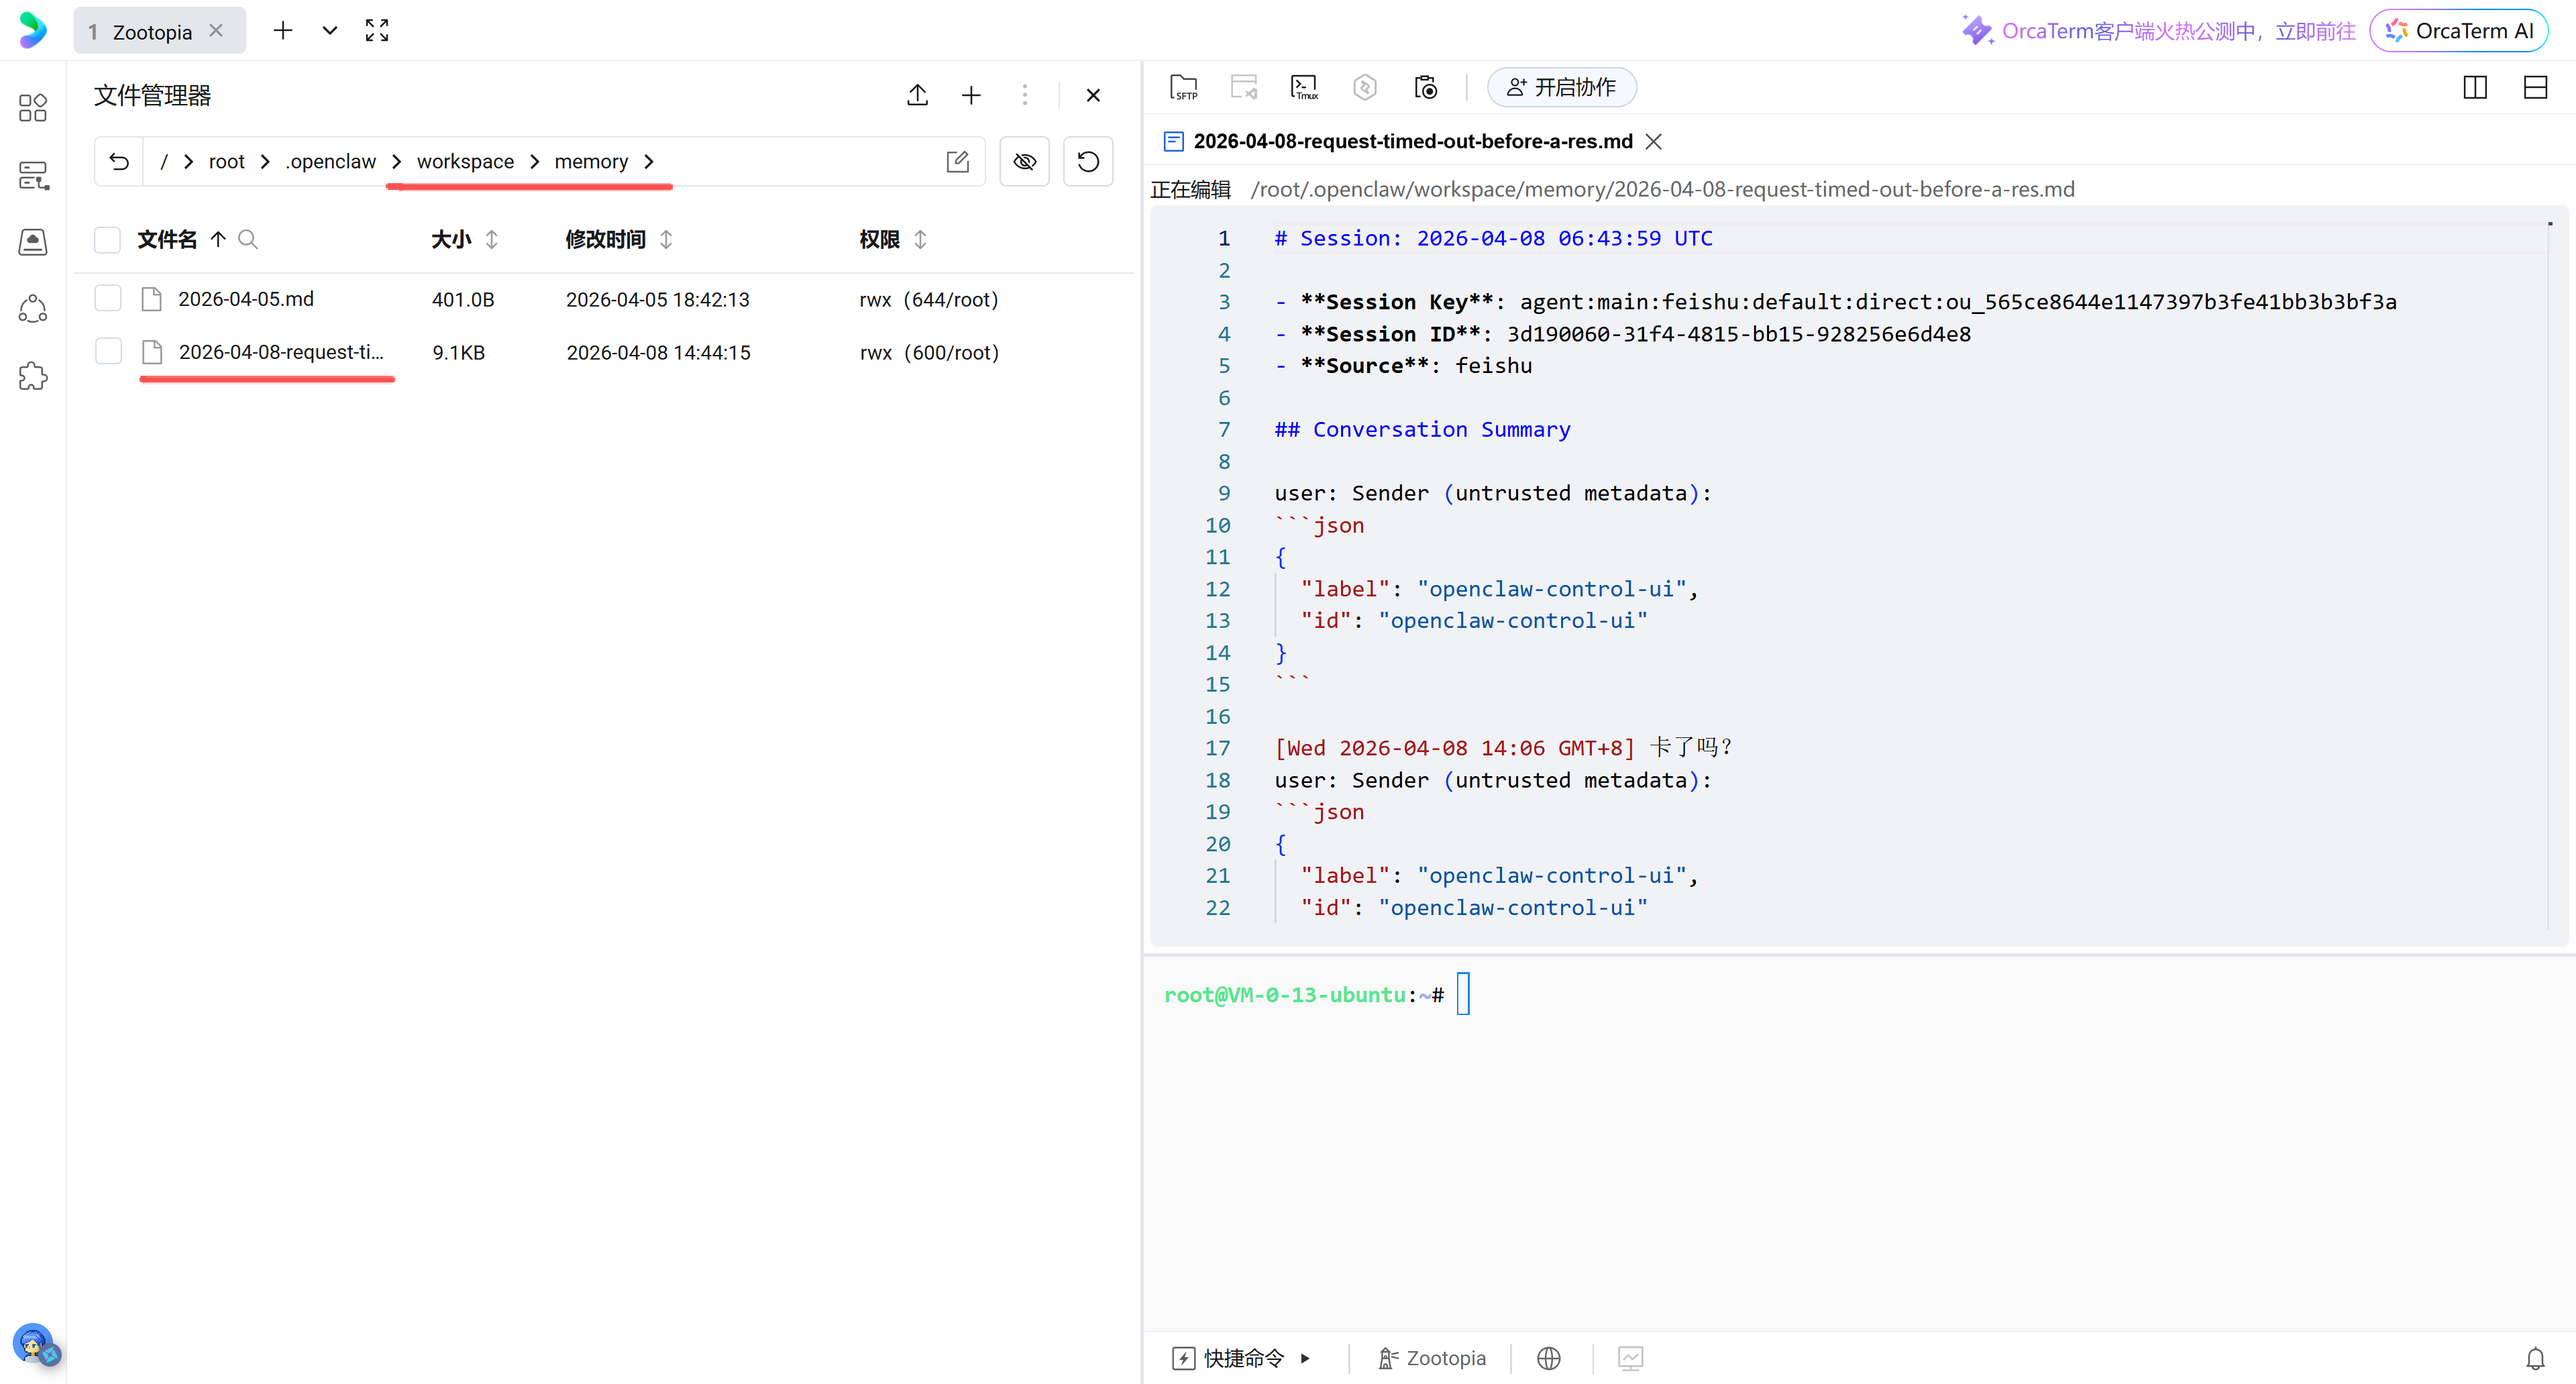Click the 开启协作 collaboration button
This screenshot has width=2576, height=1384.
1561,88
